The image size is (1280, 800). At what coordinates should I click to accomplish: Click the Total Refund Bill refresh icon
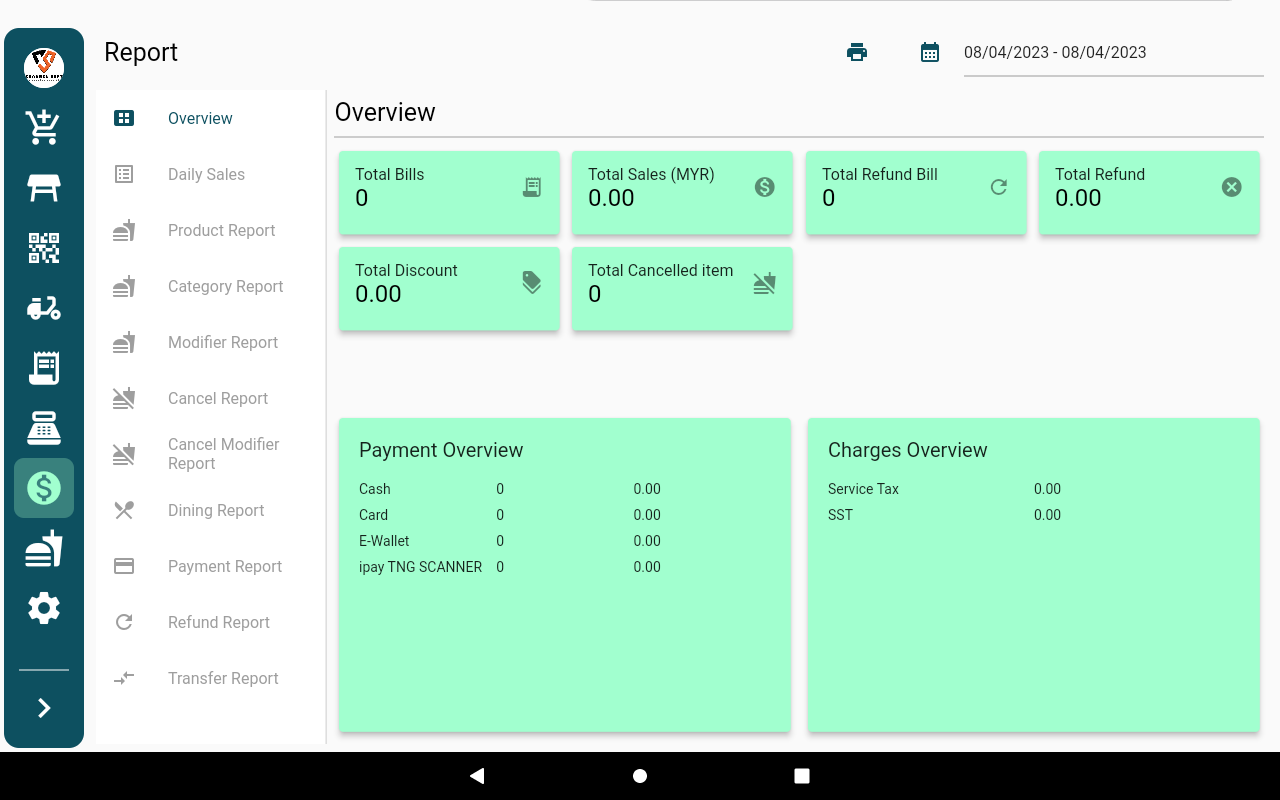tap(999, 187)
